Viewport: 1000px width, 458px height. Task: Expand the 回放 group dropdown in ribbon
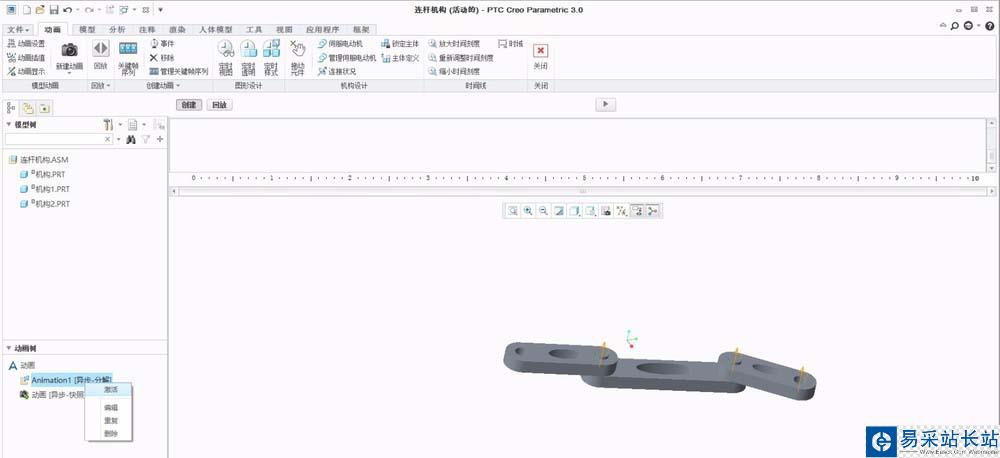click(100, 85)
